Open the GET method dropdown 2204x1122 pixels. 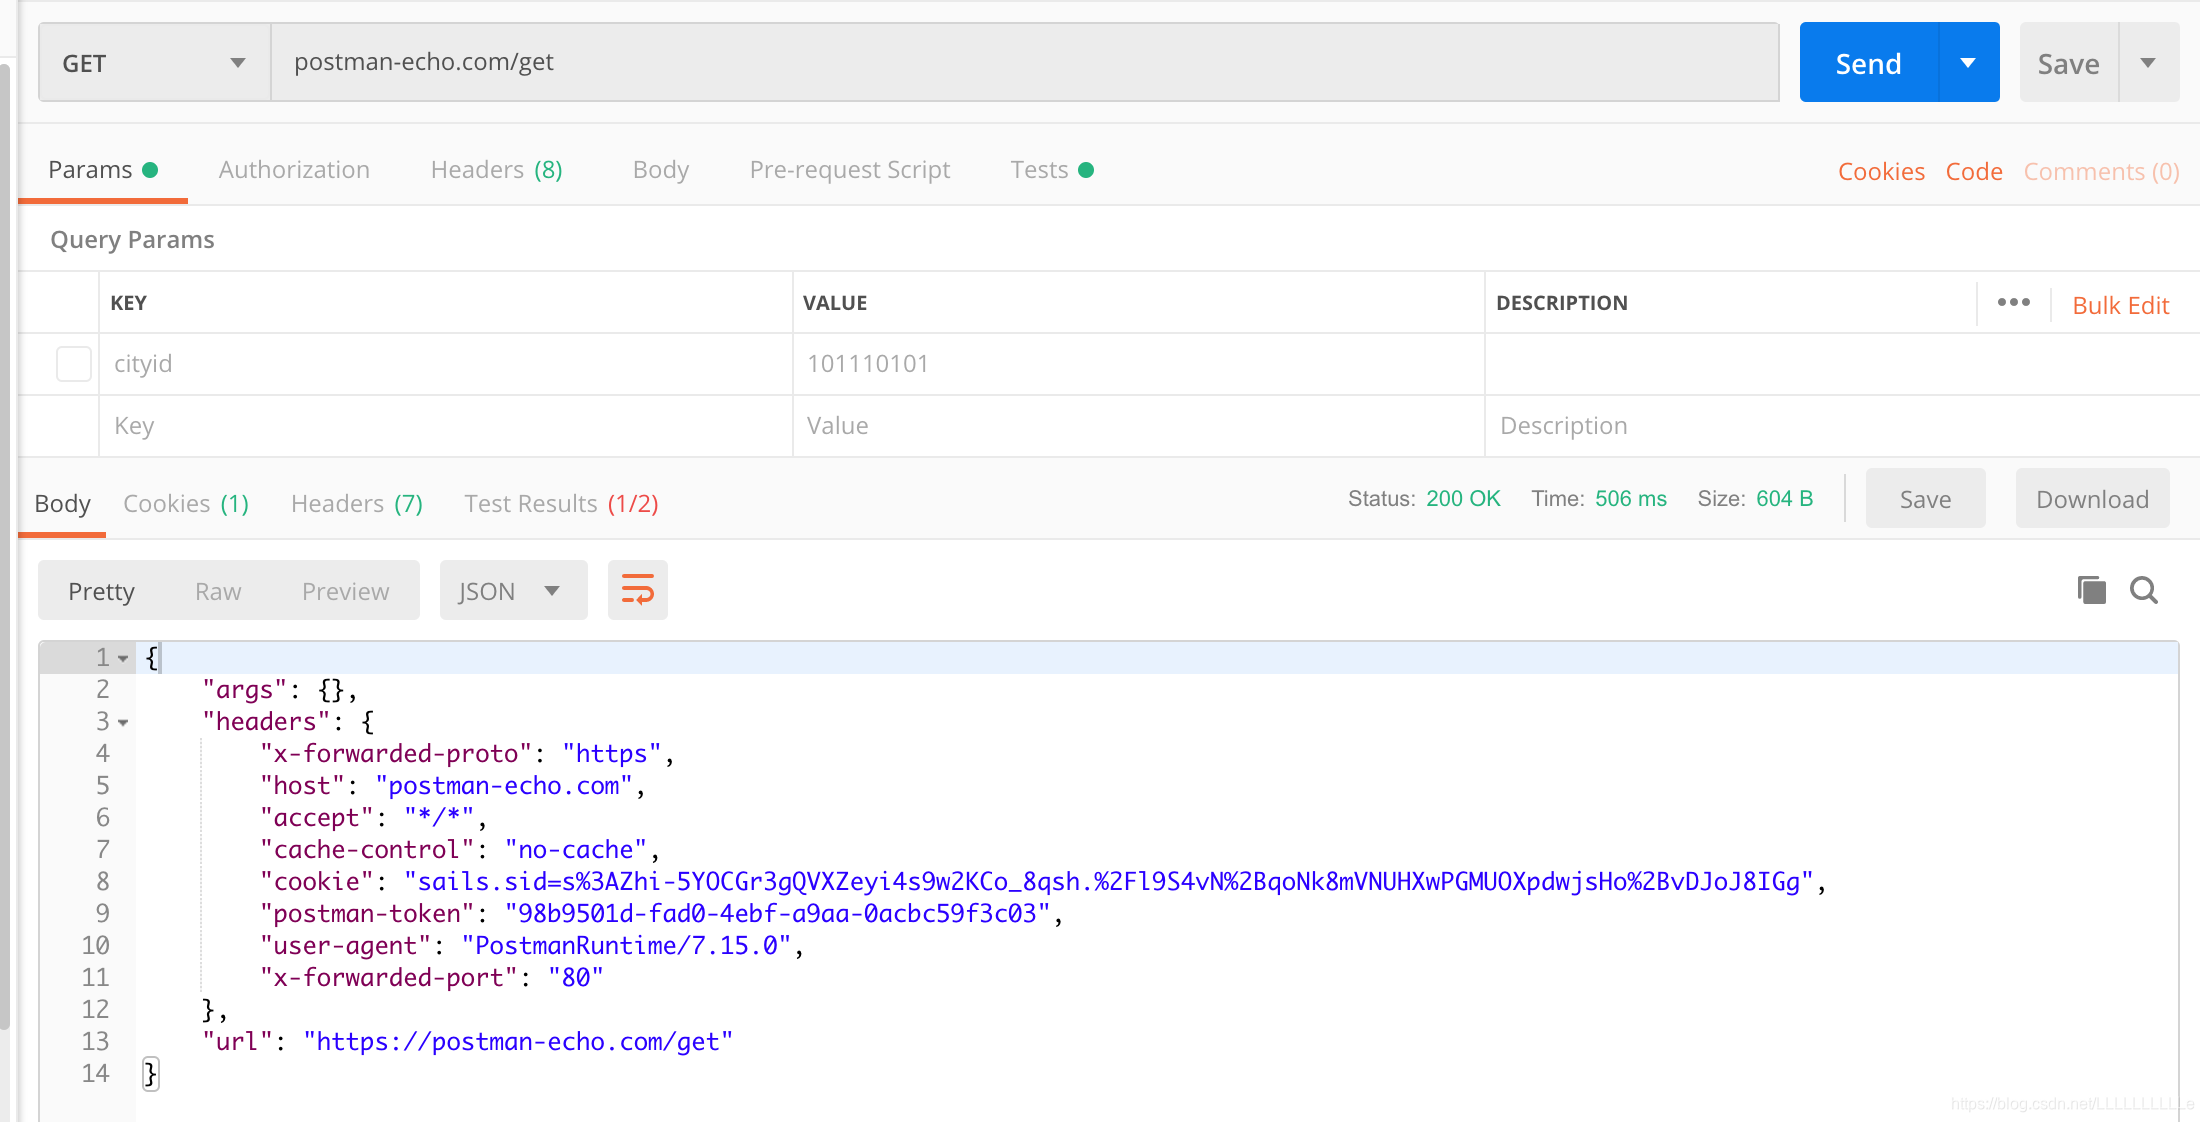tap(155, 63)
